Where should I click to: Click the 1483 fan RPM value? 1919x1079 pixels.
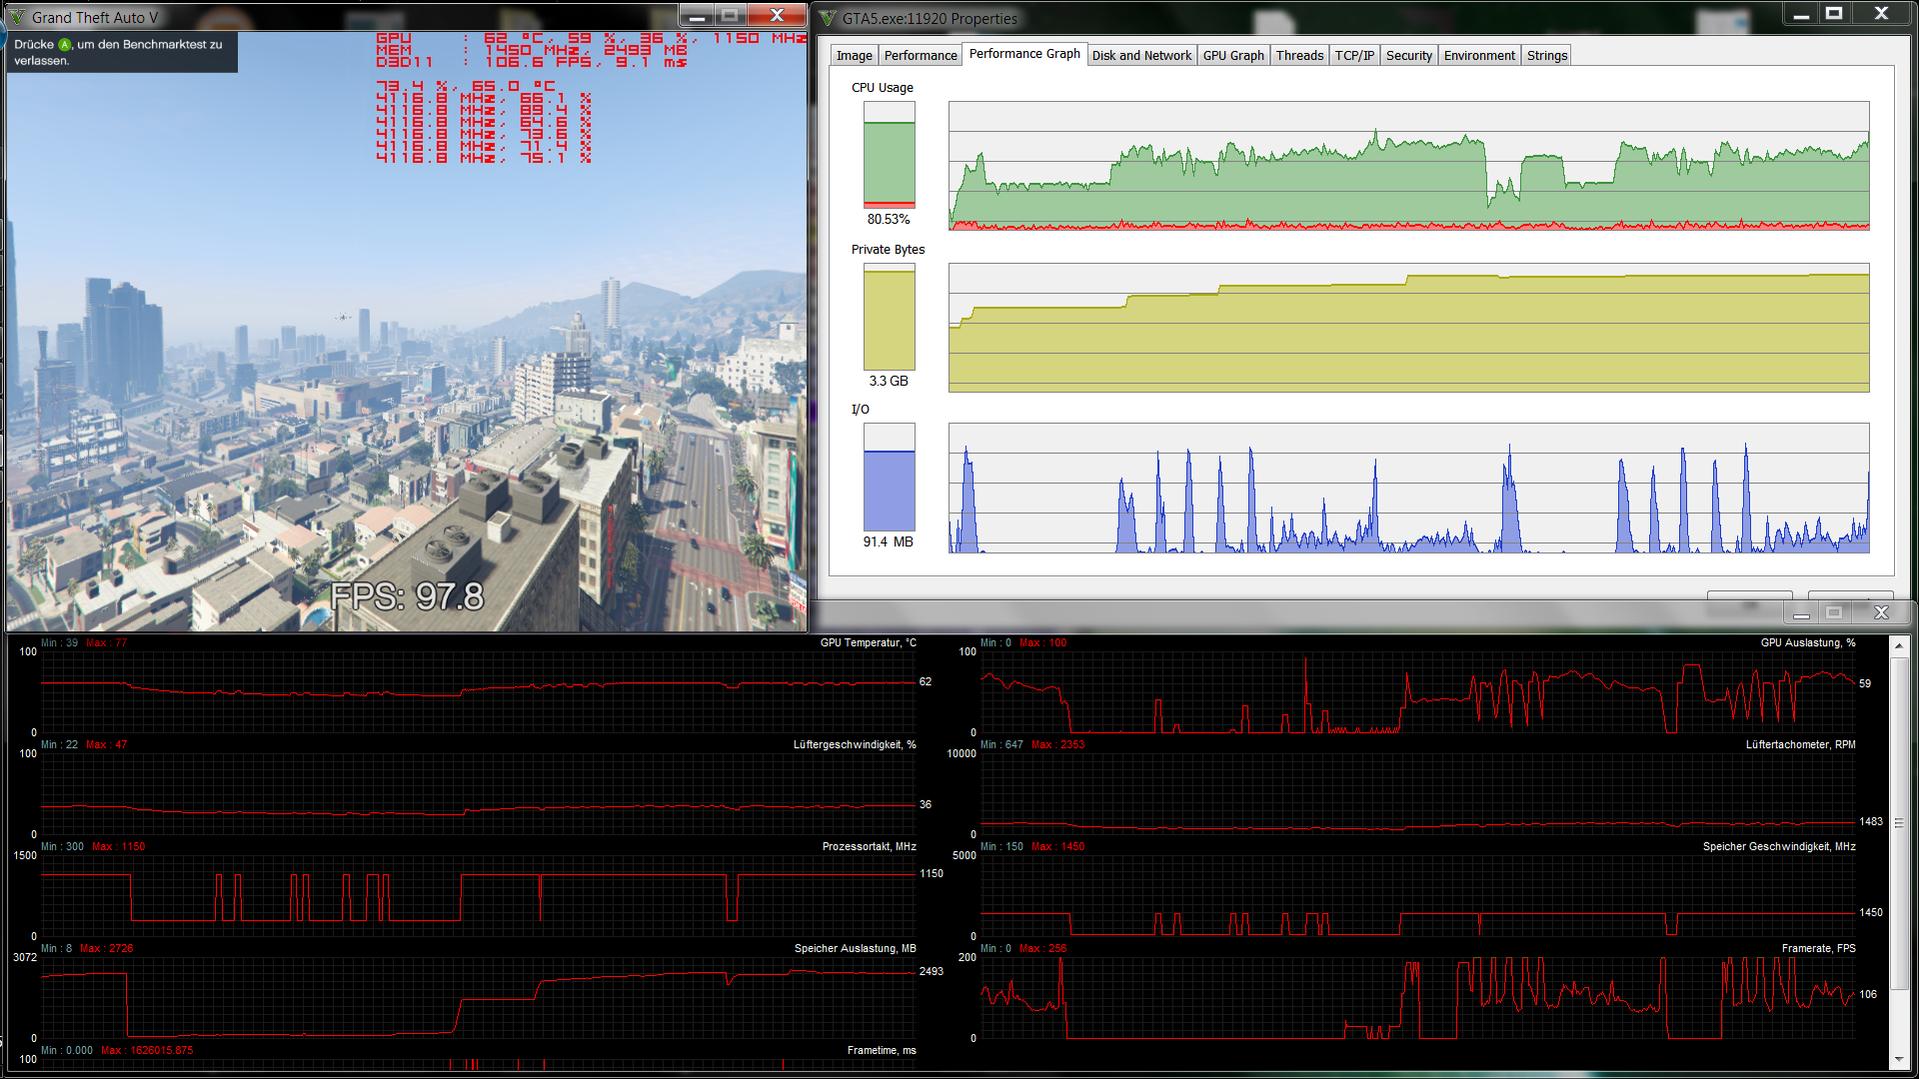pyautogui.click(x=1871, y=822)
